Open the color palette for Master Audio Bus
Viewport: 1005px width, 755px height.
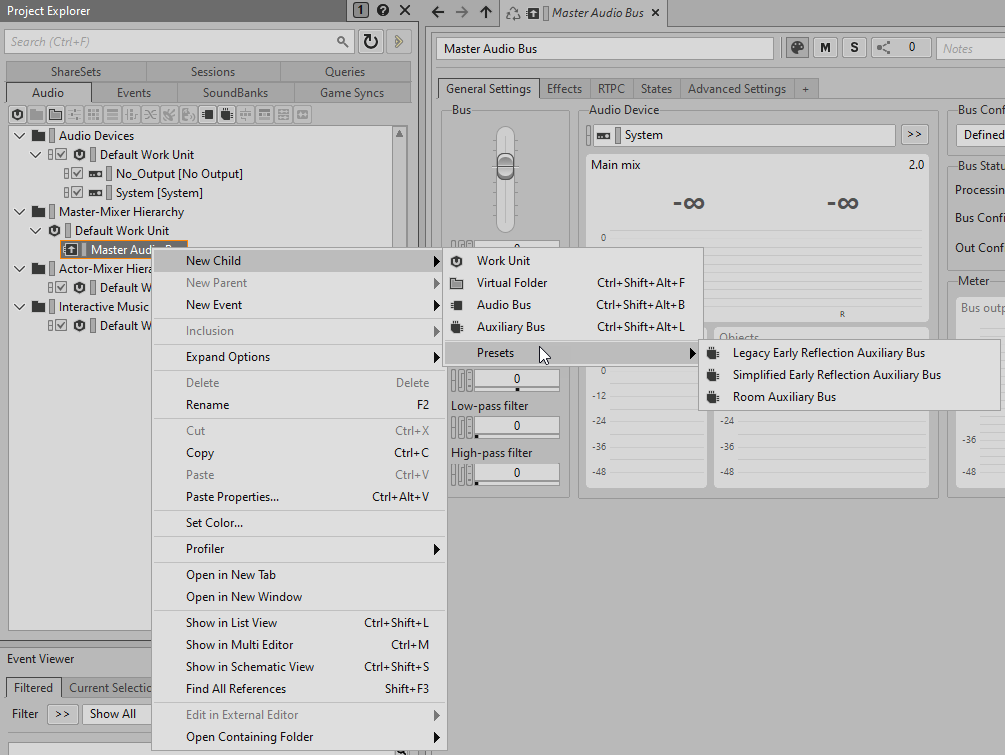click(797, 48)
